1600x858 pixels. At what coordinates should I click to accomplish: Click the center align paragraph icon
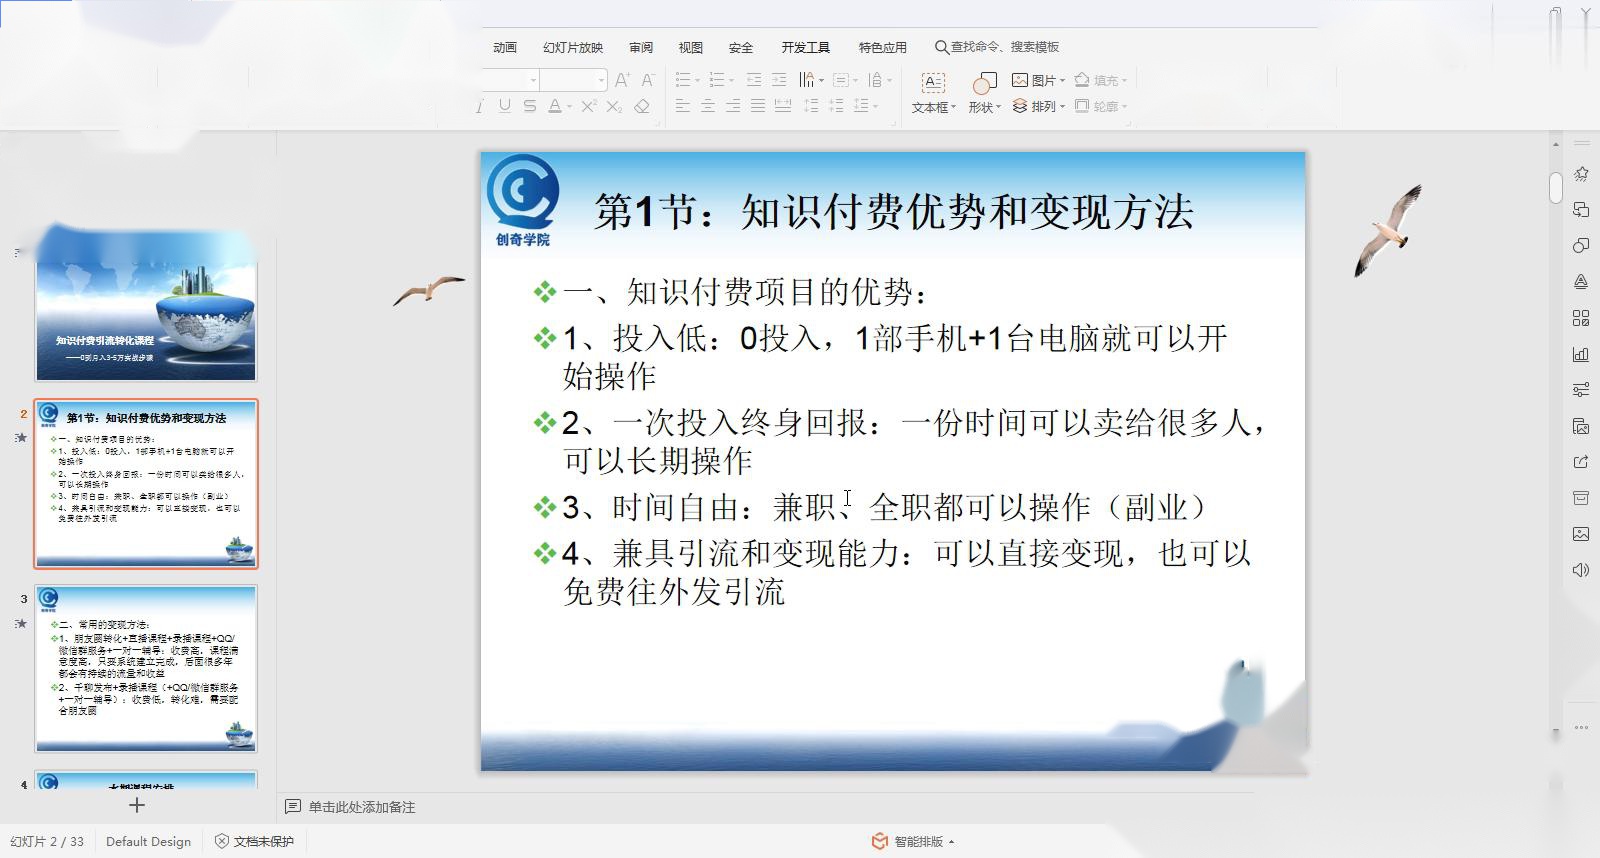tap(707, 106)
